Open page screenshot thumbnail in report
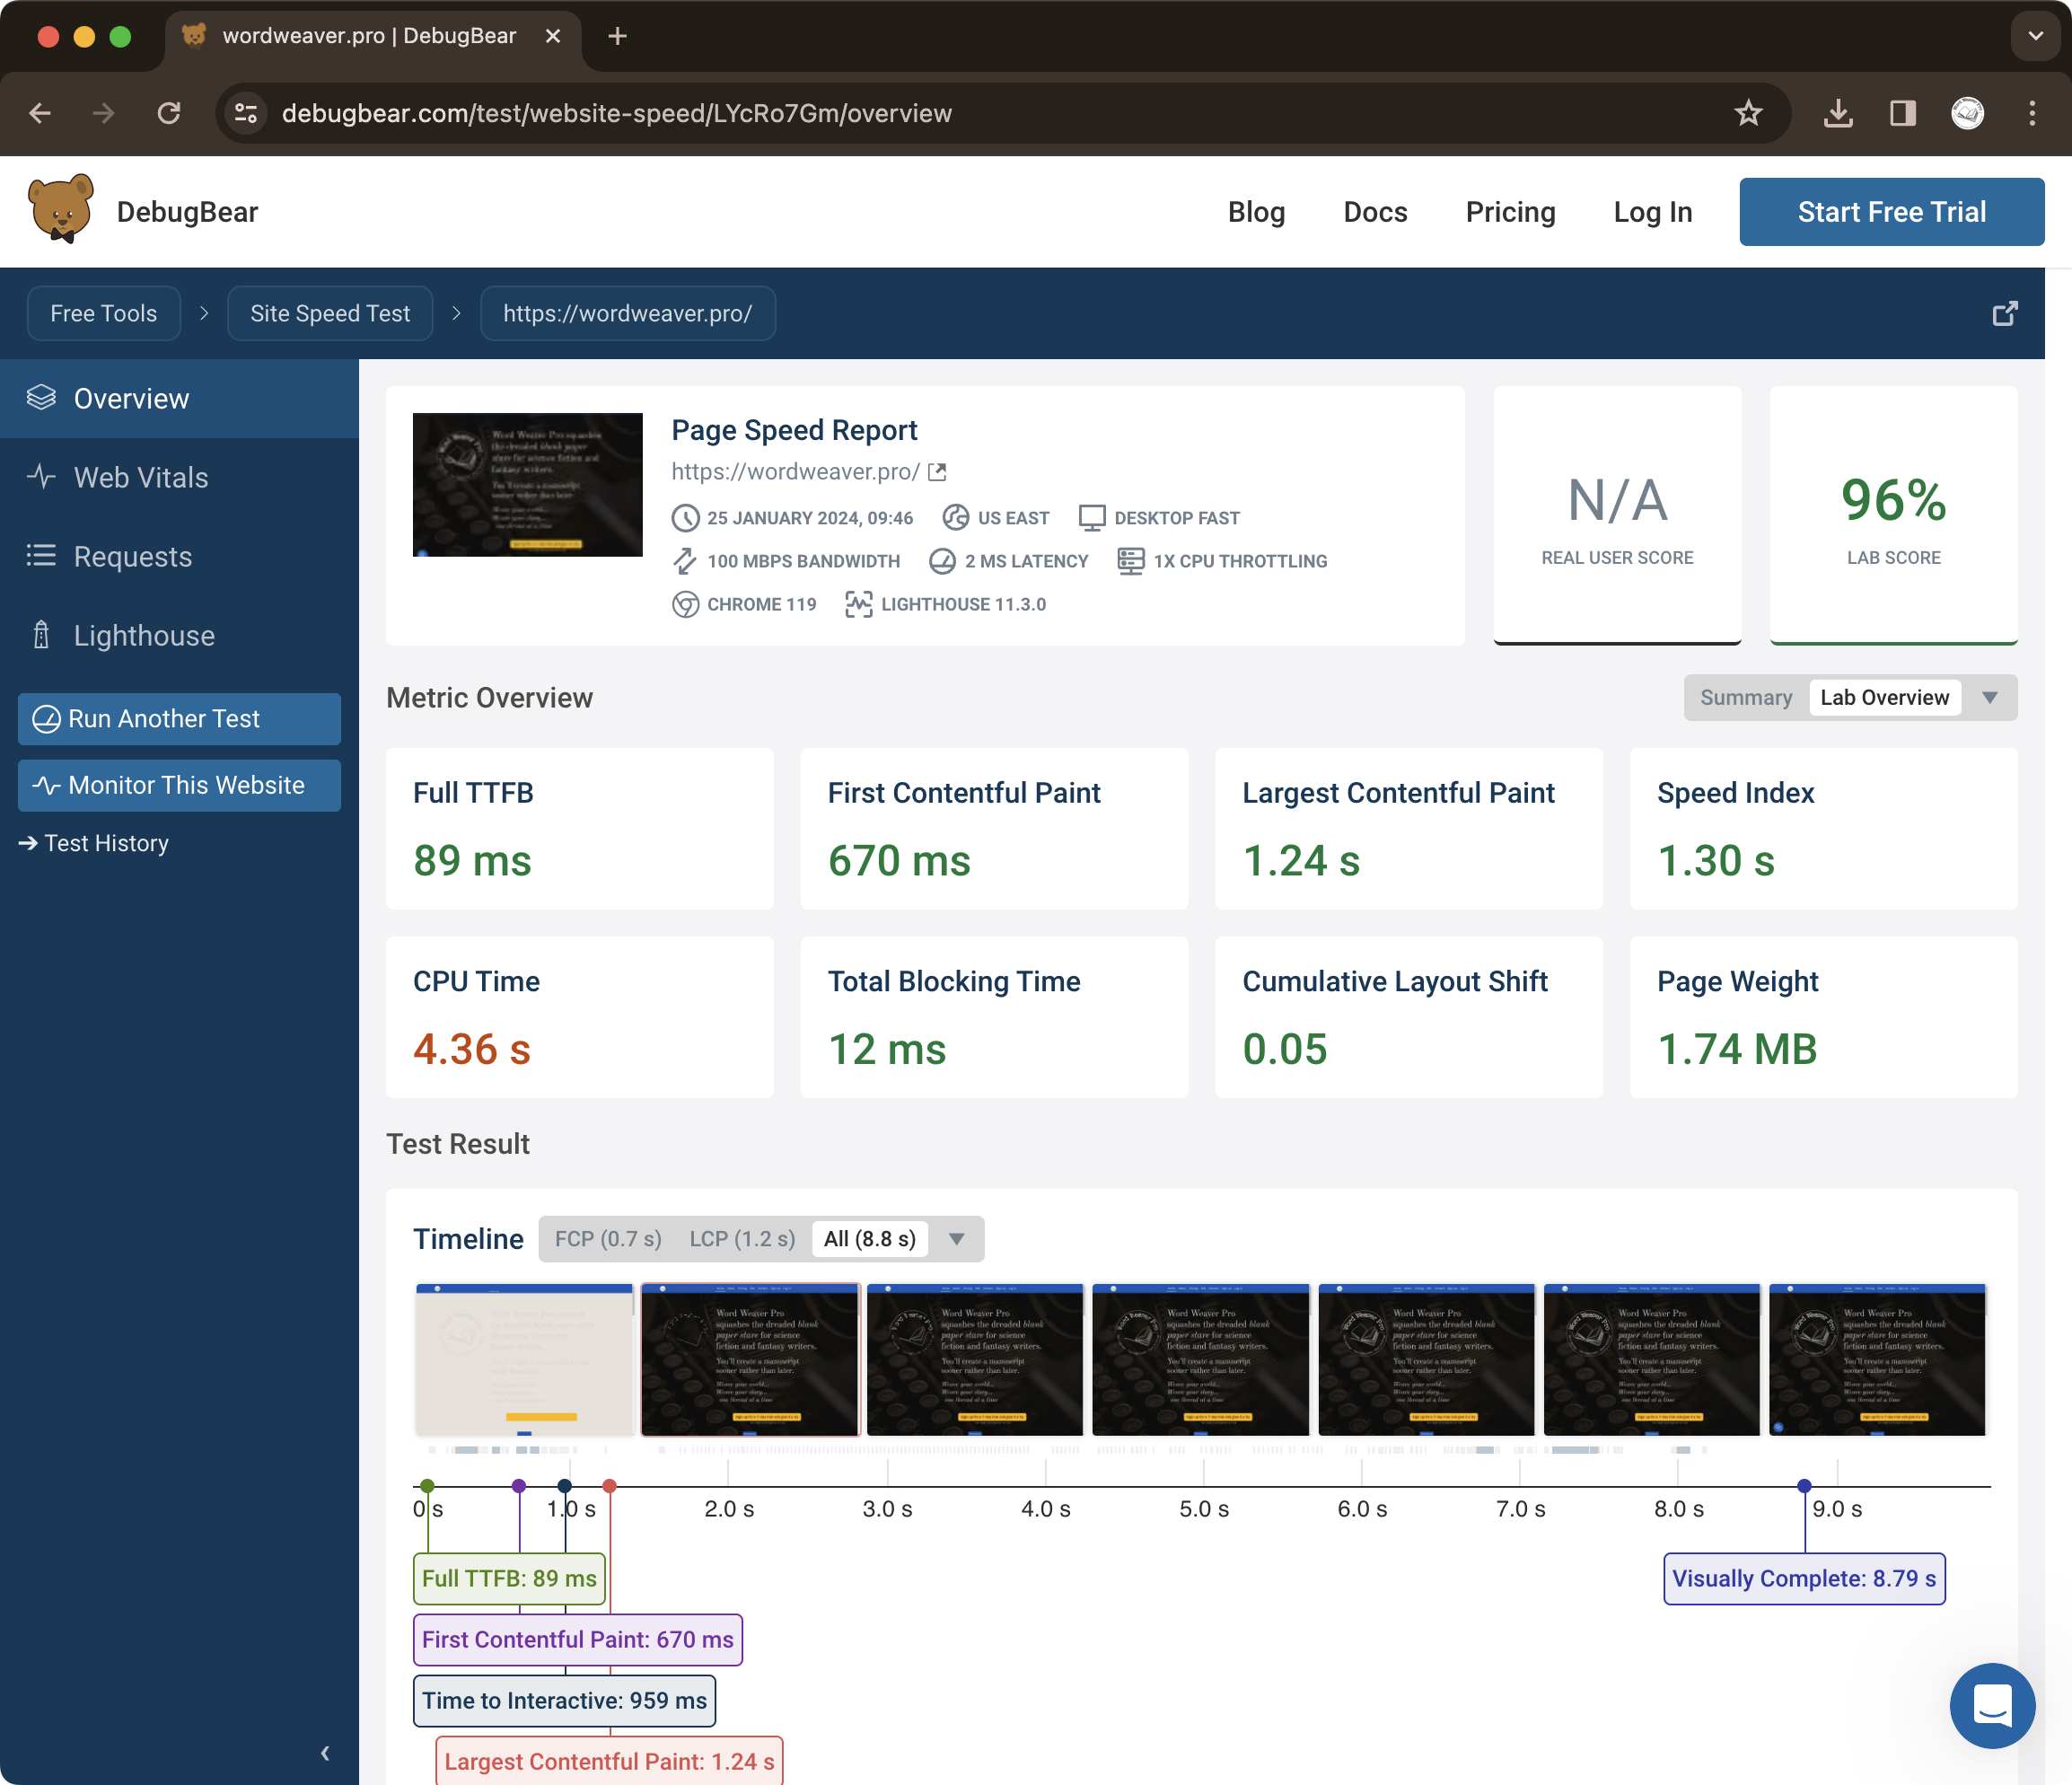The image size is (2072, 1785). [527, 484]
